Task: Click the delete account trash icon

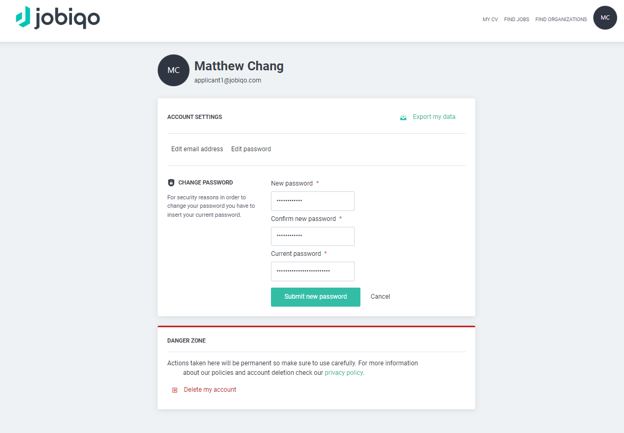Action: 174,390
